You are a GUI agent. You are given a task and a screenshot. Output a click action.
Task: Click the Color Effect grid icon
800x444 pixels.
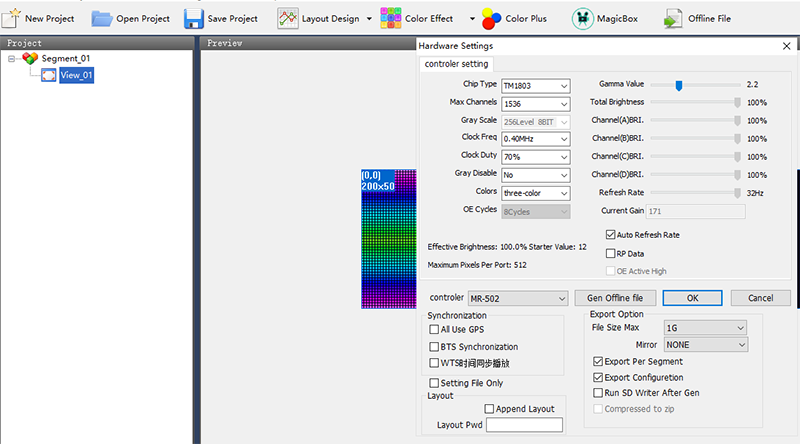pyautogui.click(x=391, y=18)
